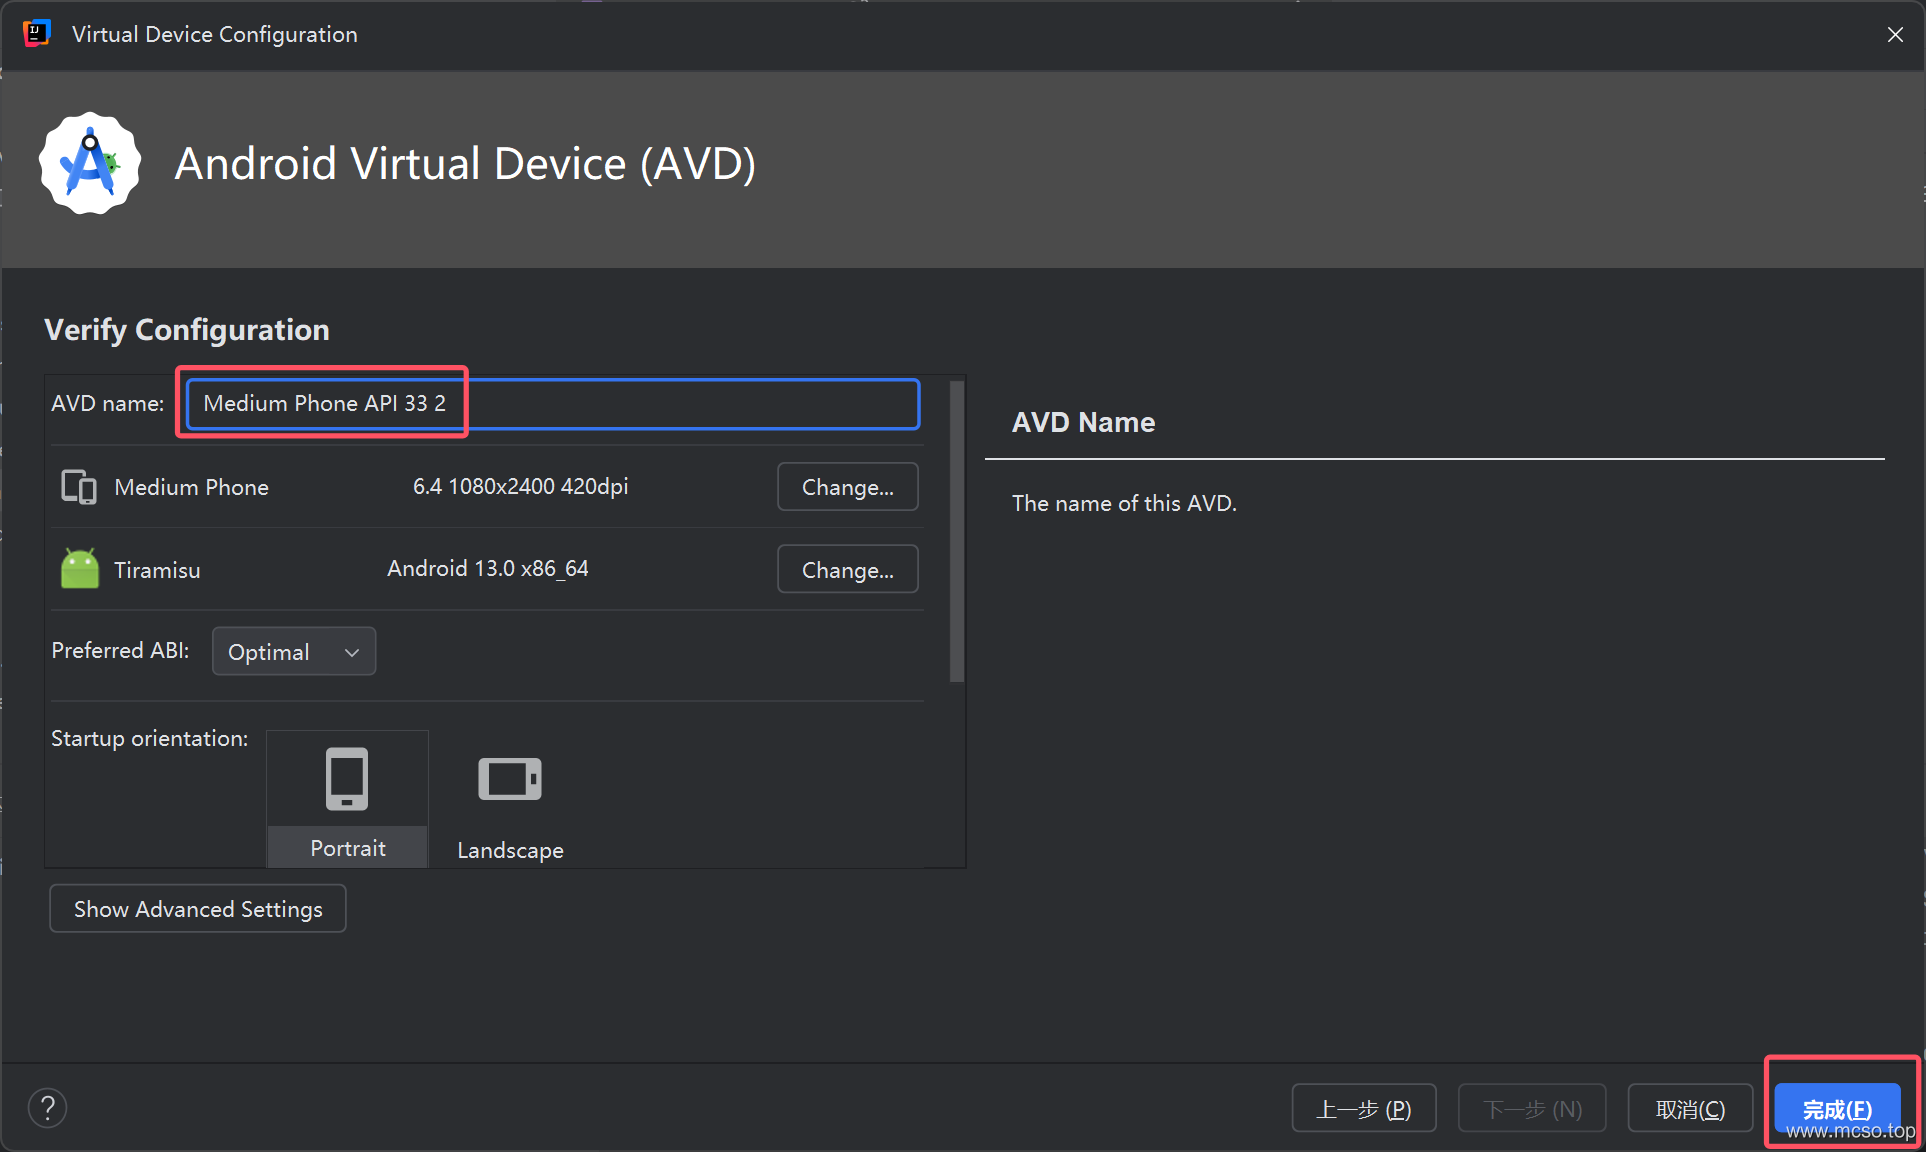This screenshot has height=1152, width=1926.
Task: Click the green Tiramisu Android icon
Action: [x=80, y=569]
